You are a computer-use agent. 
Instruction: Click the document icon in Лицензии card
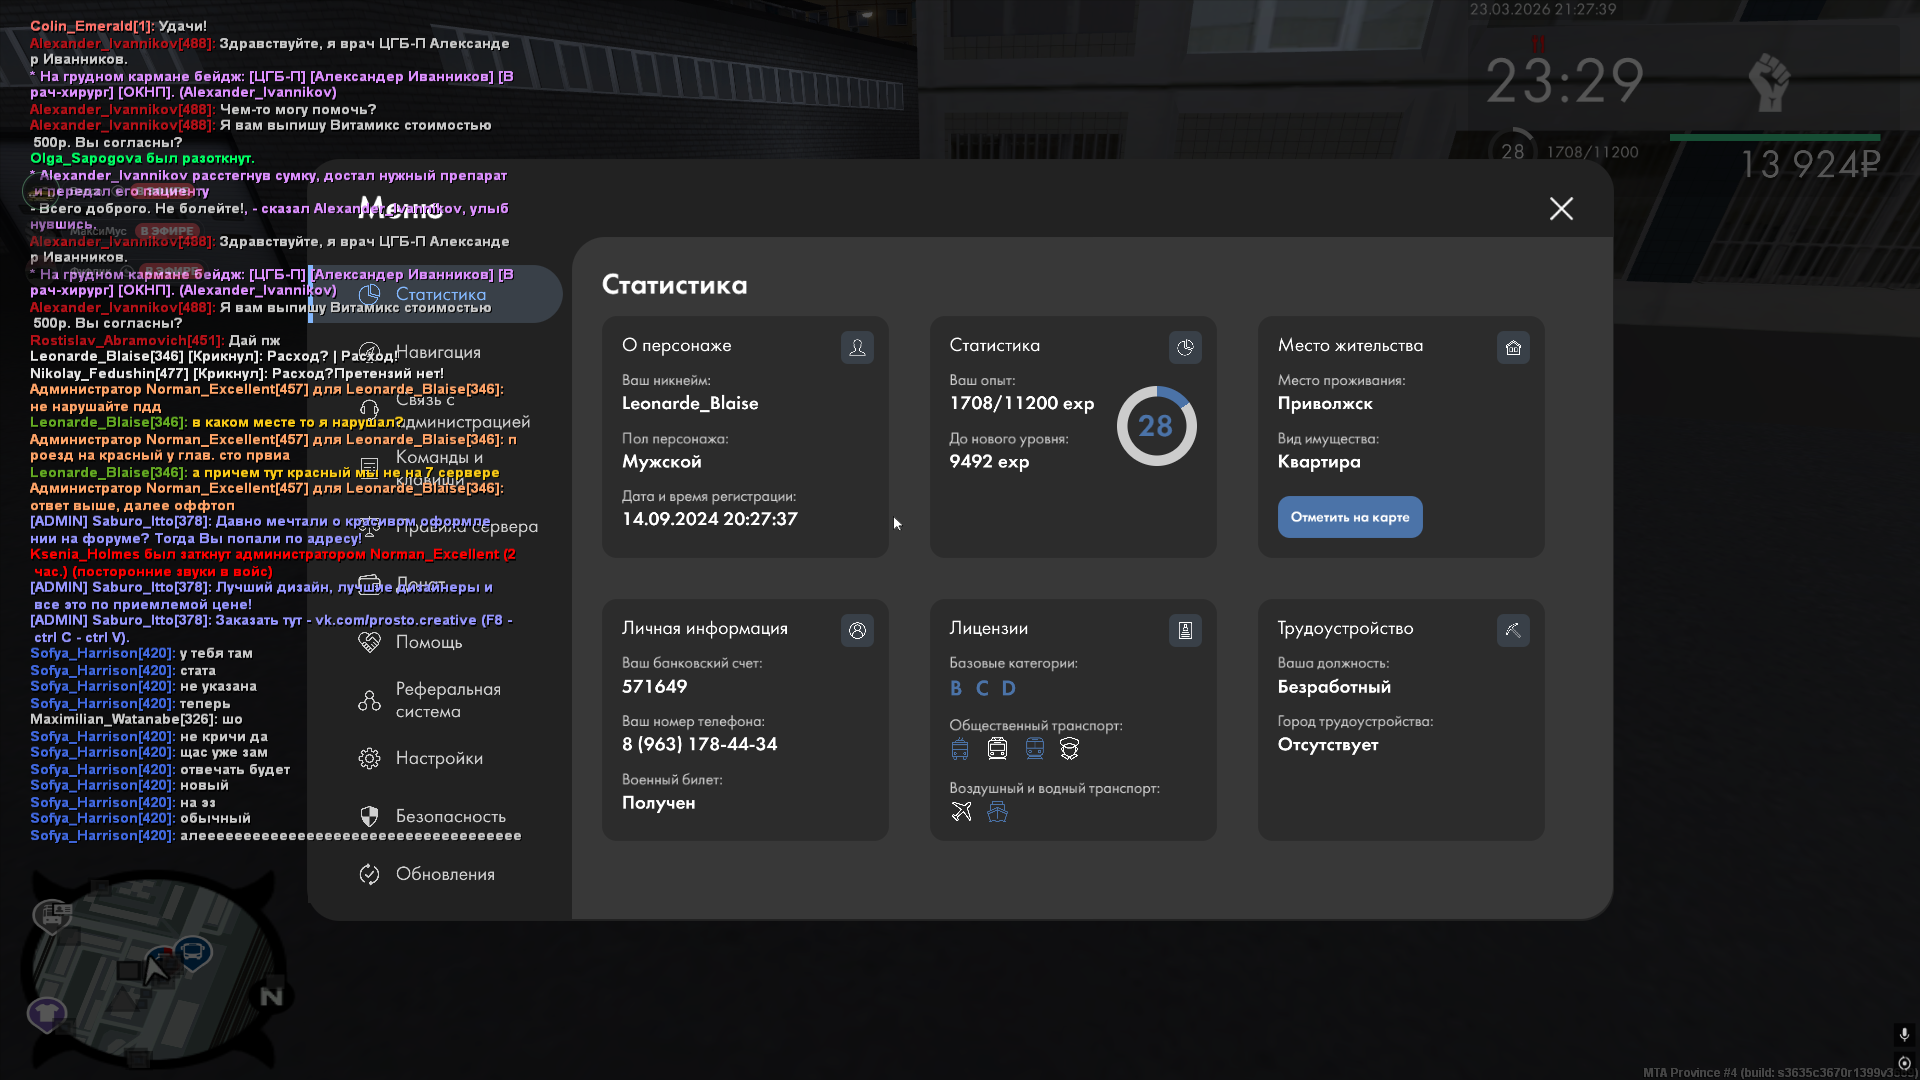tap(1185, 631)
